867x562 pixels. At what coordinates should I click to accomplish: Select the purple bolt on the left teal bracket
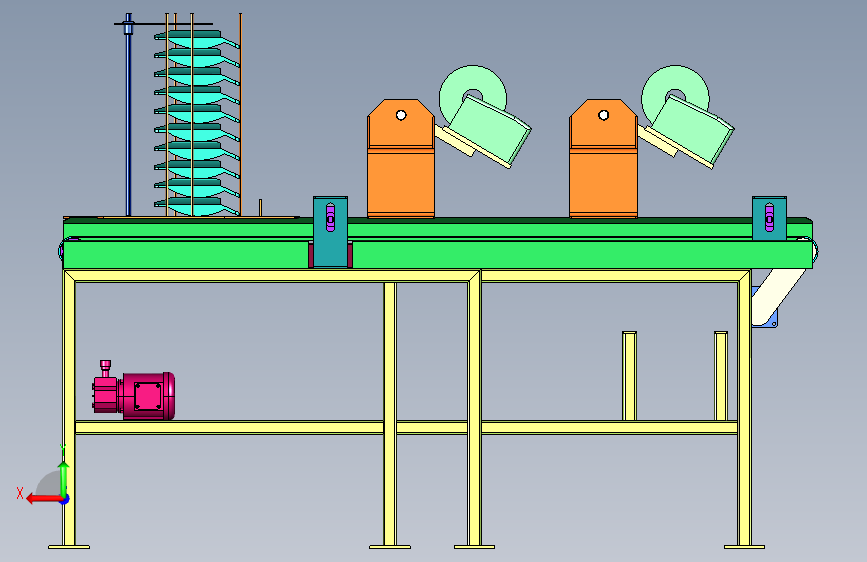[x=330, y=217]
